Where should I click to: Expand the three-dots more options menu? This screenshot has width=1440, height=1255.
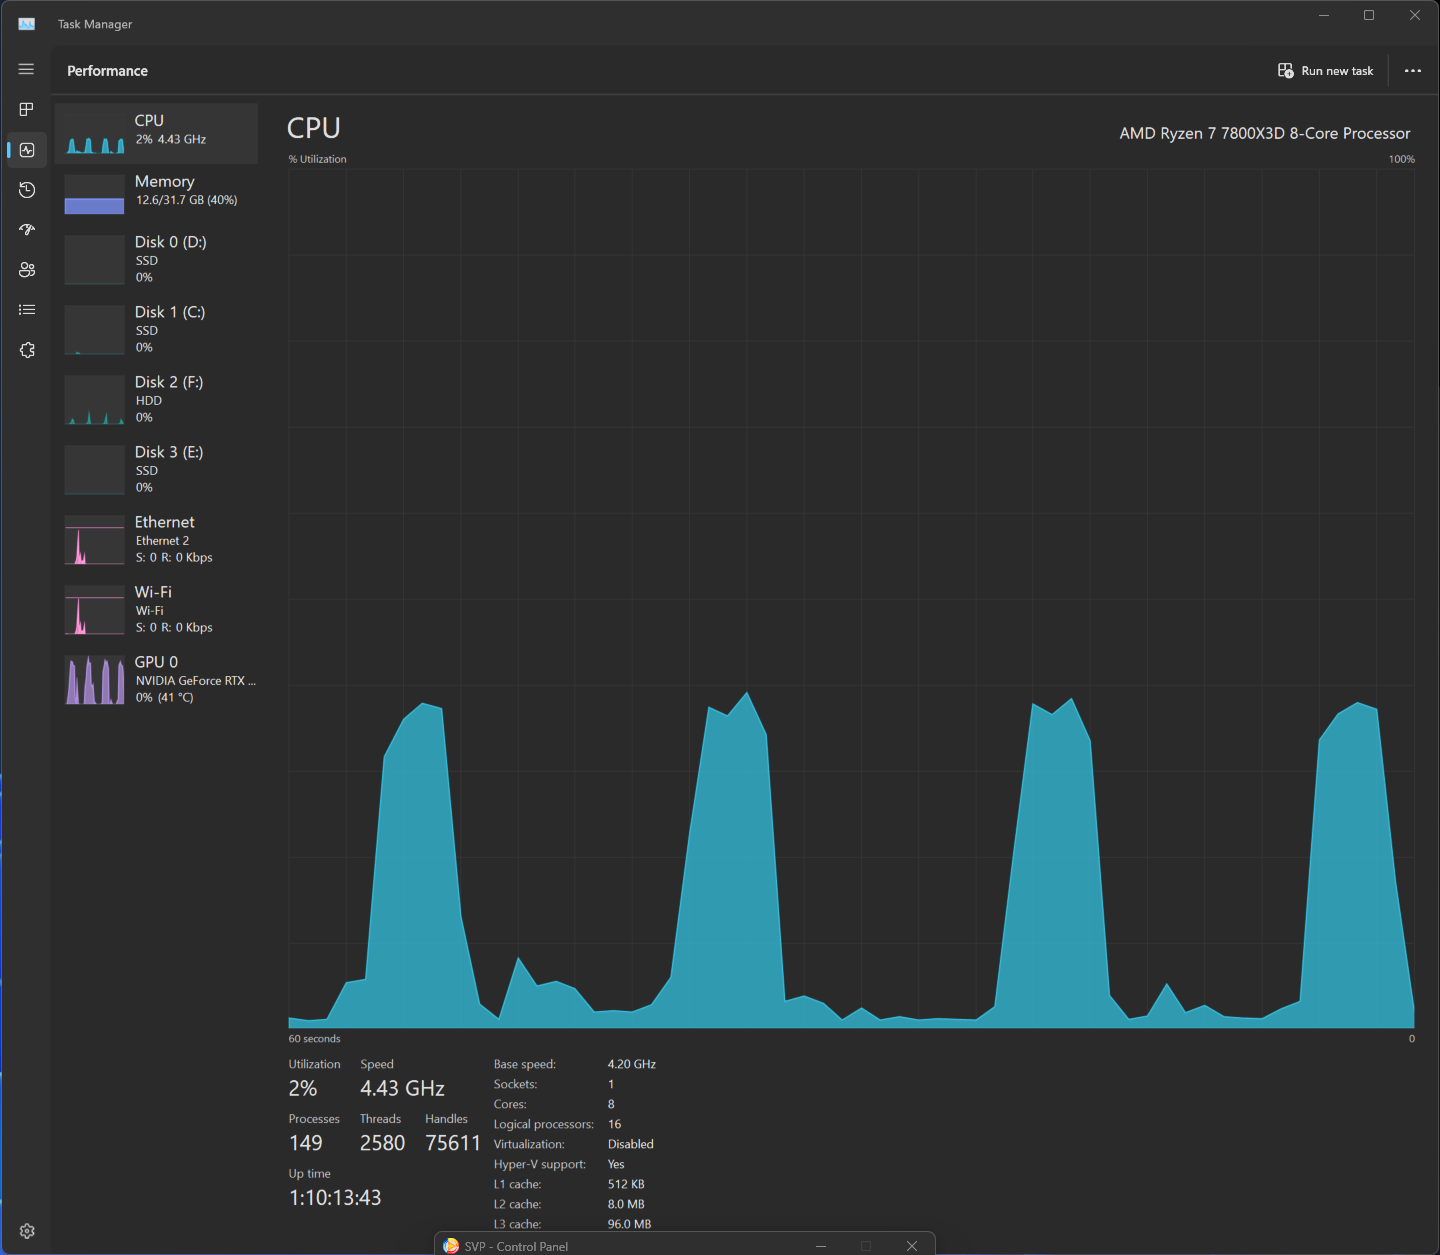(x=1412, y=71)
